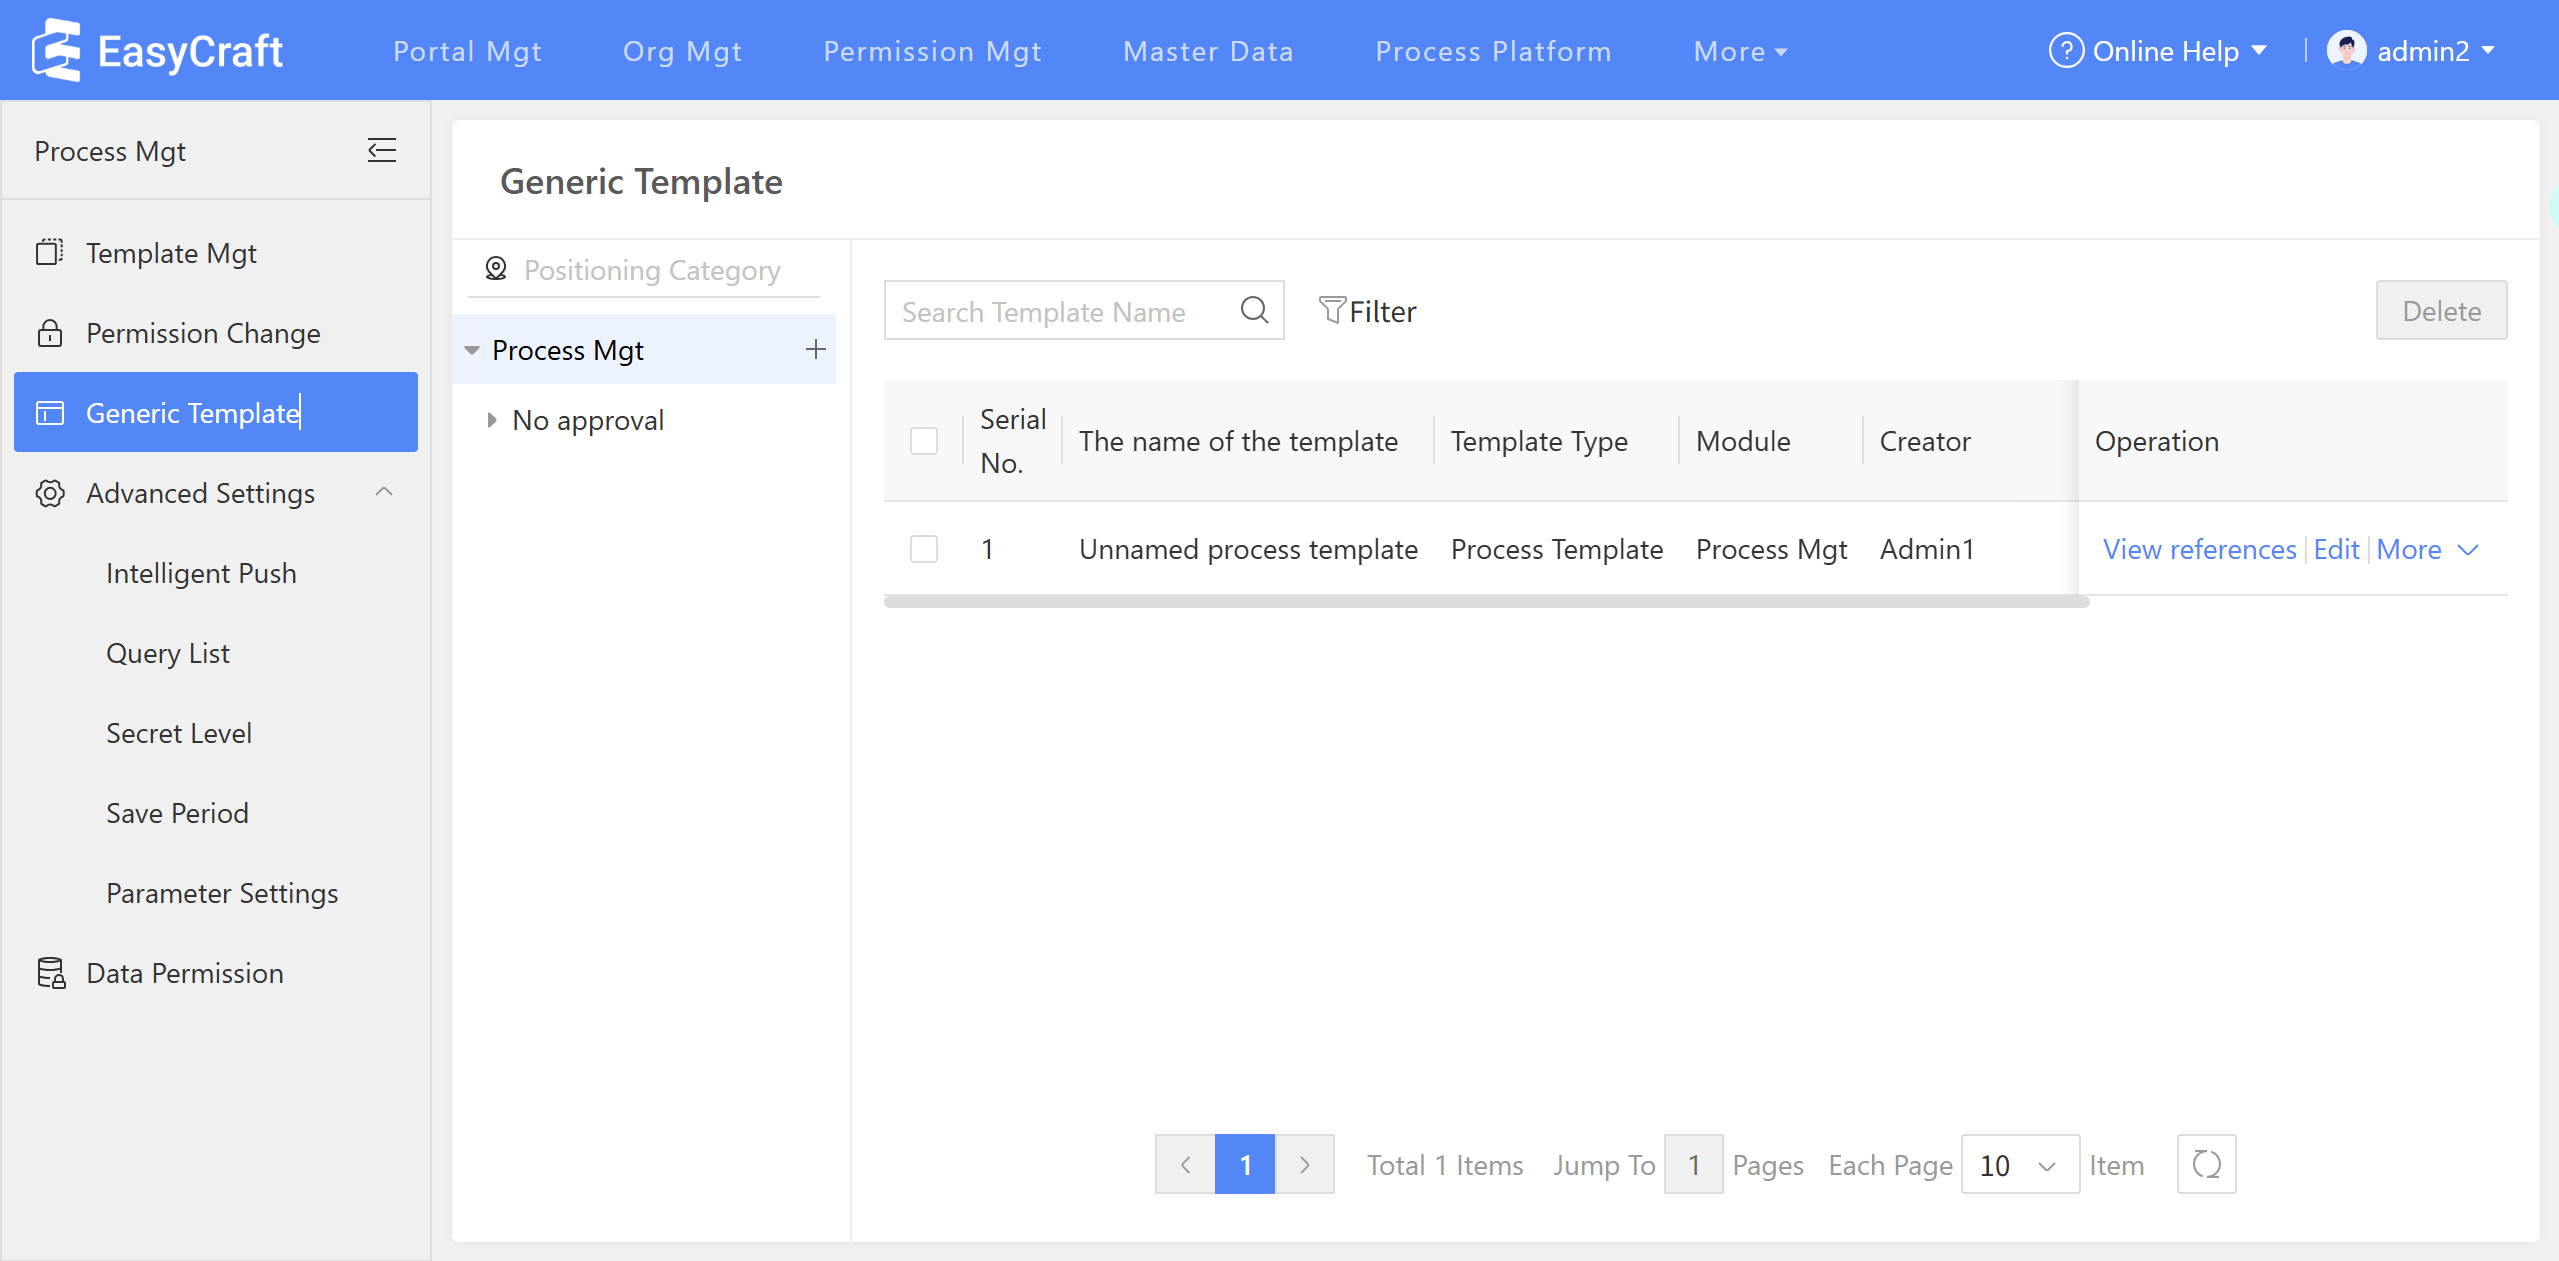The image size is (2559, 1261).
Task: Click the Delete button
Action: pos(2441,311)
